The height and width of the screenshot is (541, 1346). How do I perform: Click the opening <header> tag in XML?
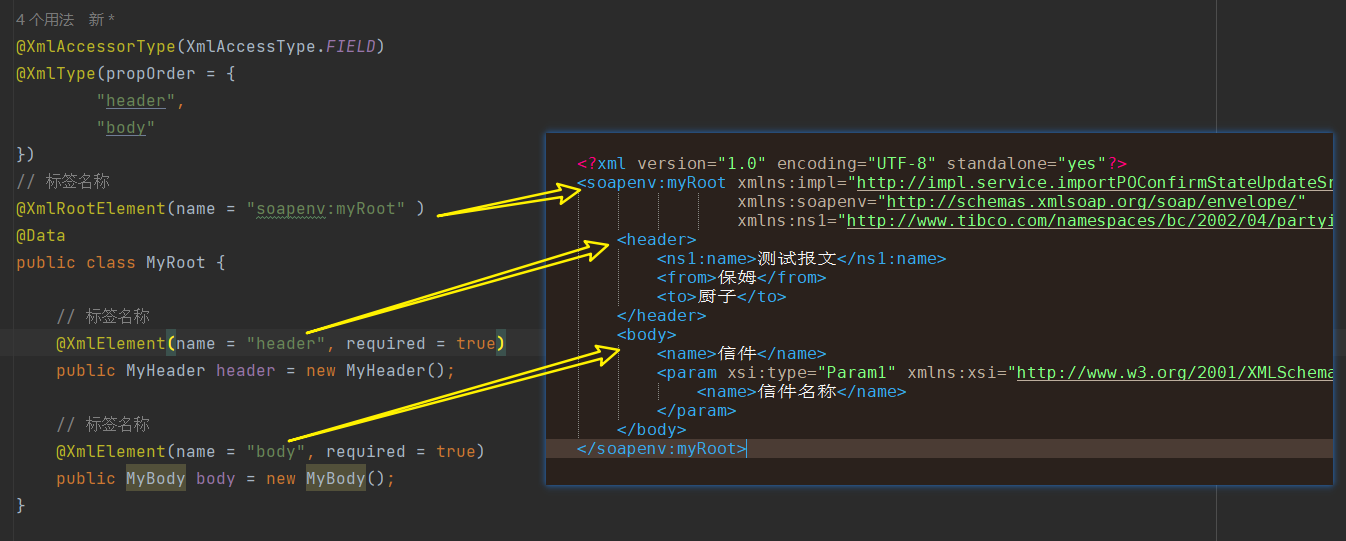click(x=657, y=240)
